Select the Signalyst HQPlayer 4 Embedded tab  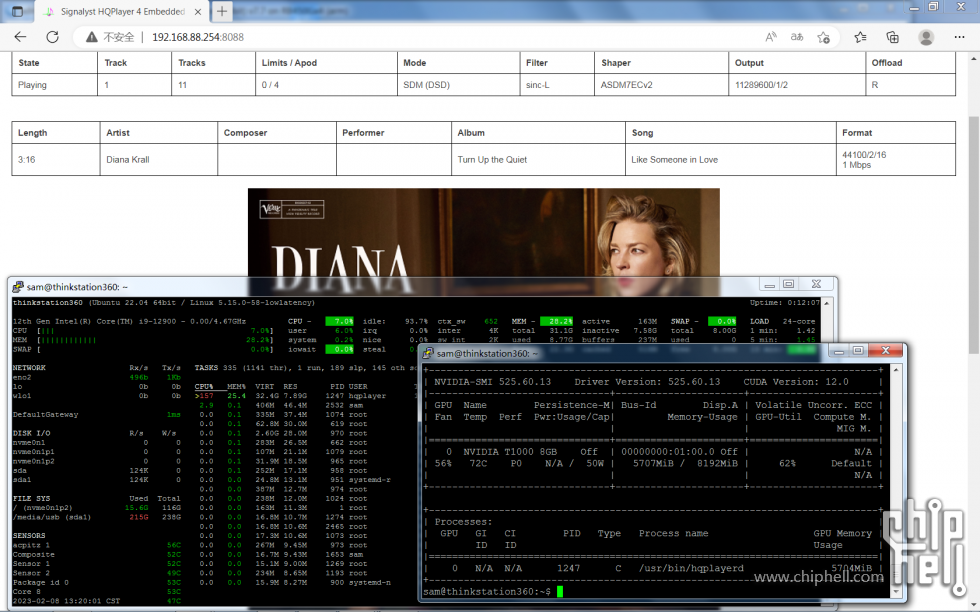[x=122, y=11]
